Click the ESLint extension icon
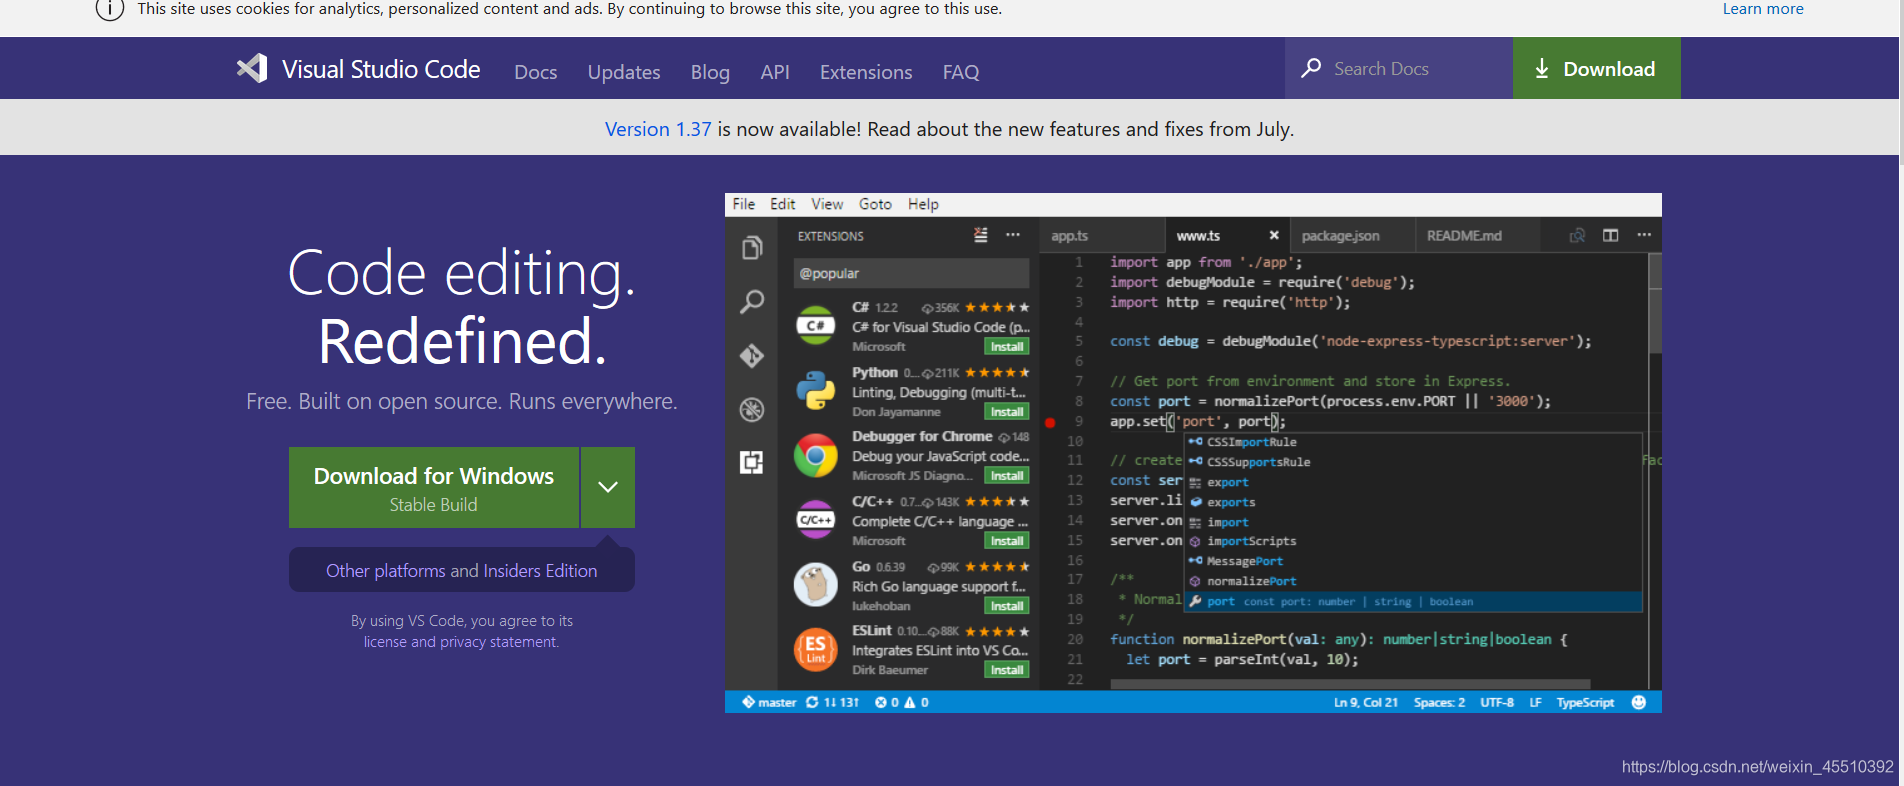This screenshot has width=1904, height=786. pyautogui.click(x=816, y=649)
